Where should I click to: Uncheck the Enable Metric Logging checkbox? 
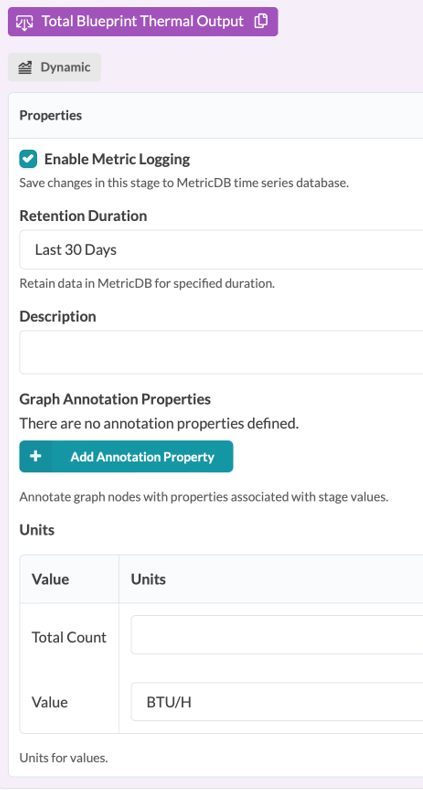(28, 159)
